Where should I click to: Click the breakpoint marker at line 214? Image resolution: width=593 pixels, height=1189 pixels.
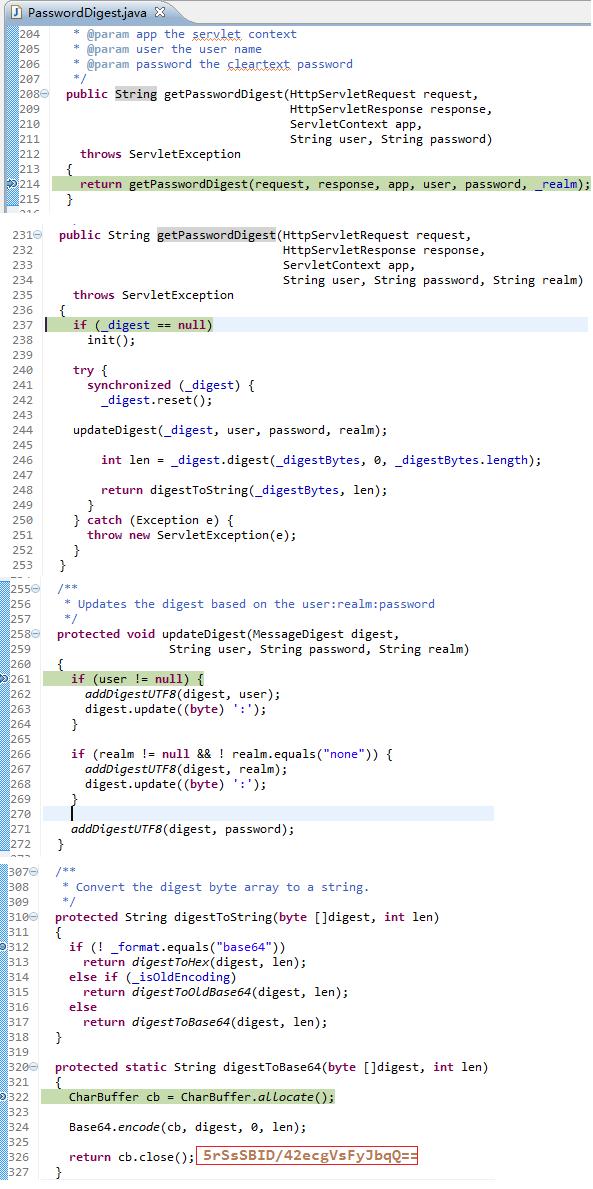click(x=11, y=184)
